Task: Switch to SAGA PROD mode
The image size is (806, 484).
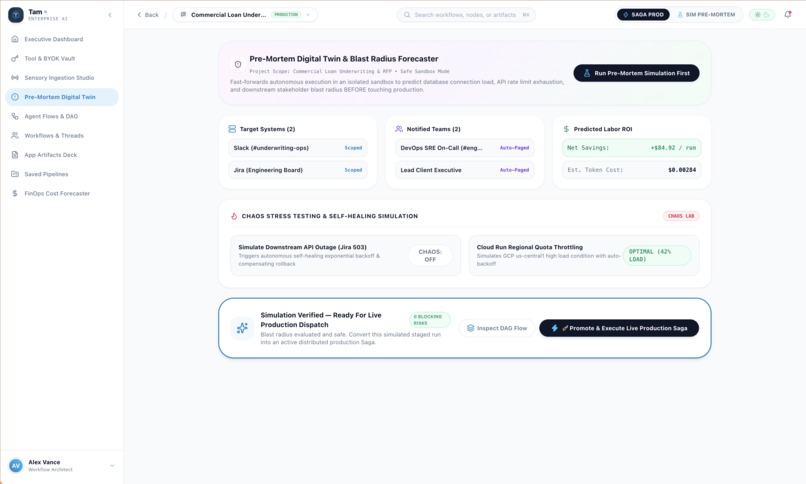Action: [x=643, y=15]
